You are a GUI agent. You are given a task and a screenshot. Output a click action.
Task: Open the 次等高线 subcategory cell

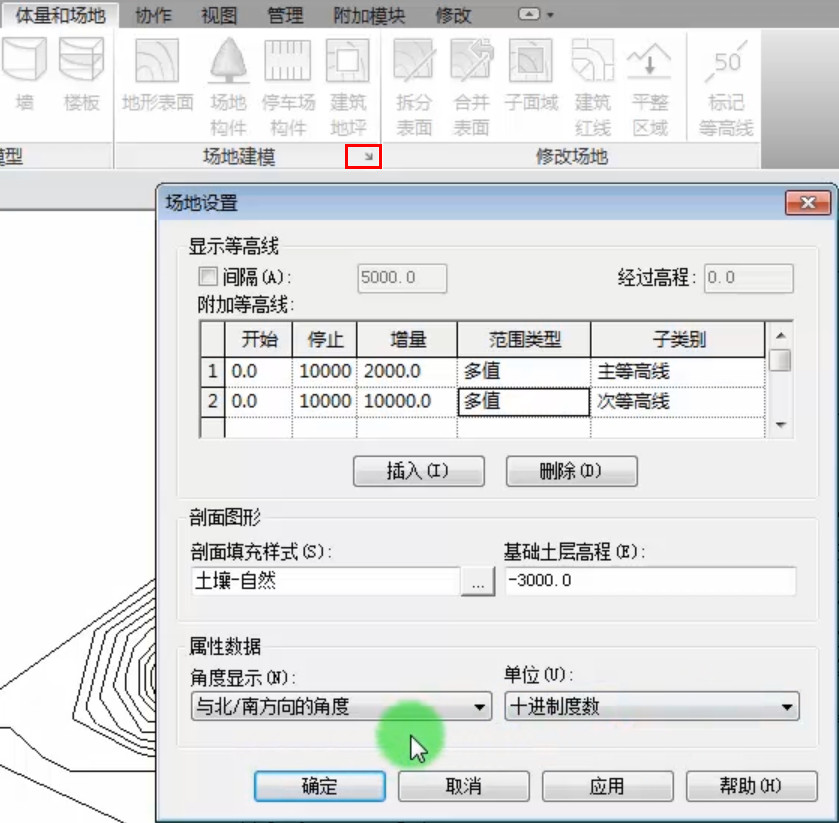[x=678, y=401]
